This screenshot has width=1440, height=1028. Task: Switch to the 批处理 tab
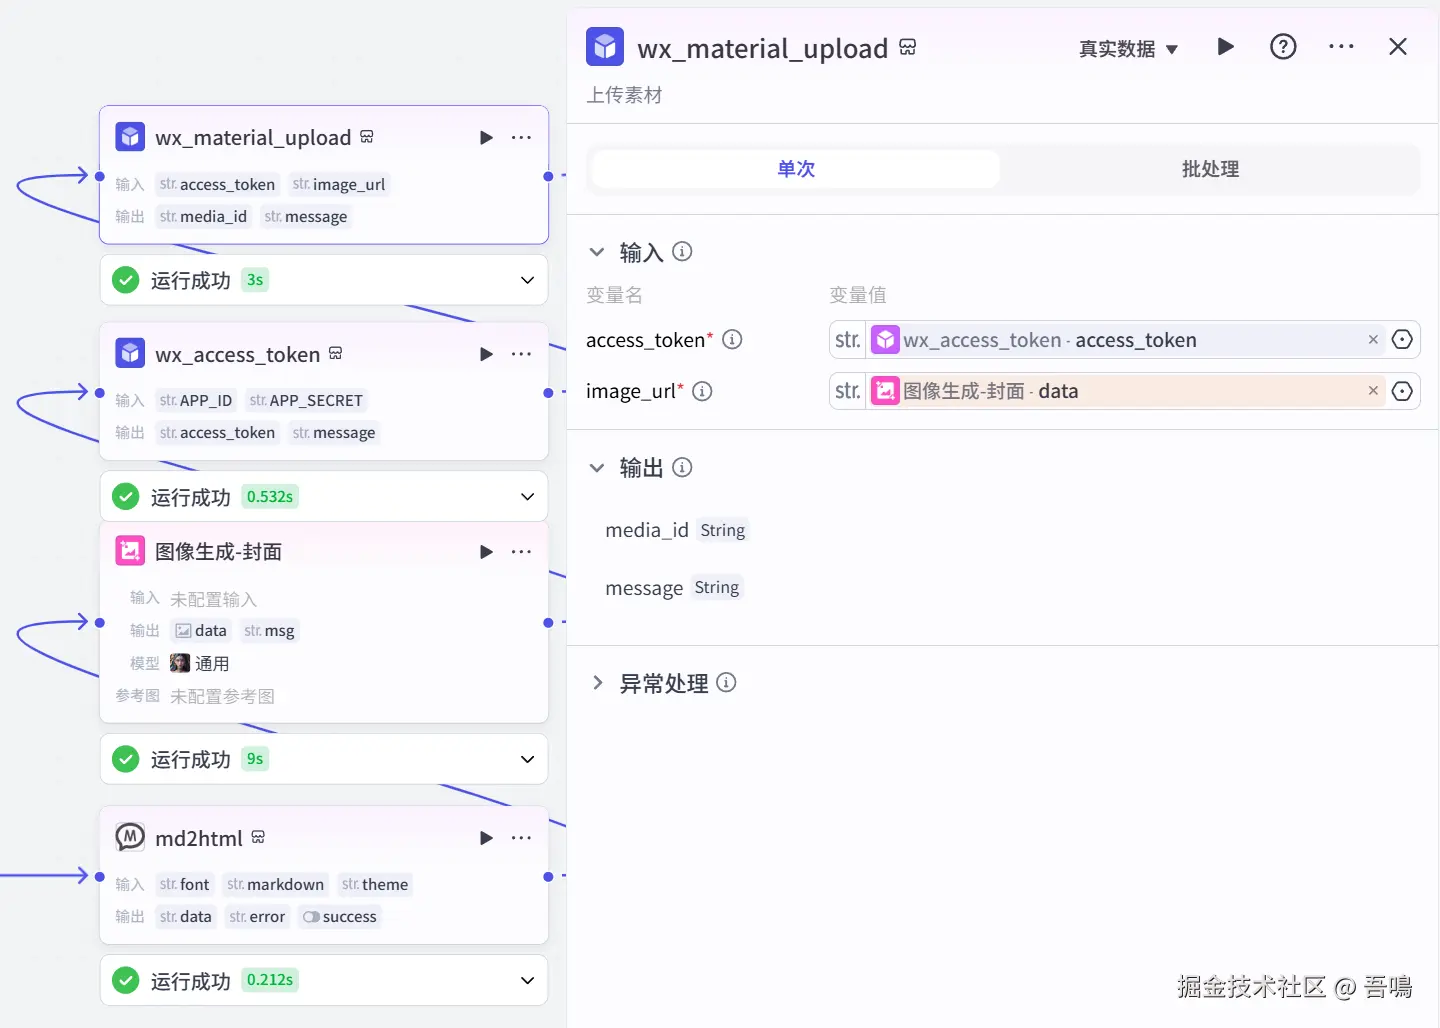click(1210, 169)
